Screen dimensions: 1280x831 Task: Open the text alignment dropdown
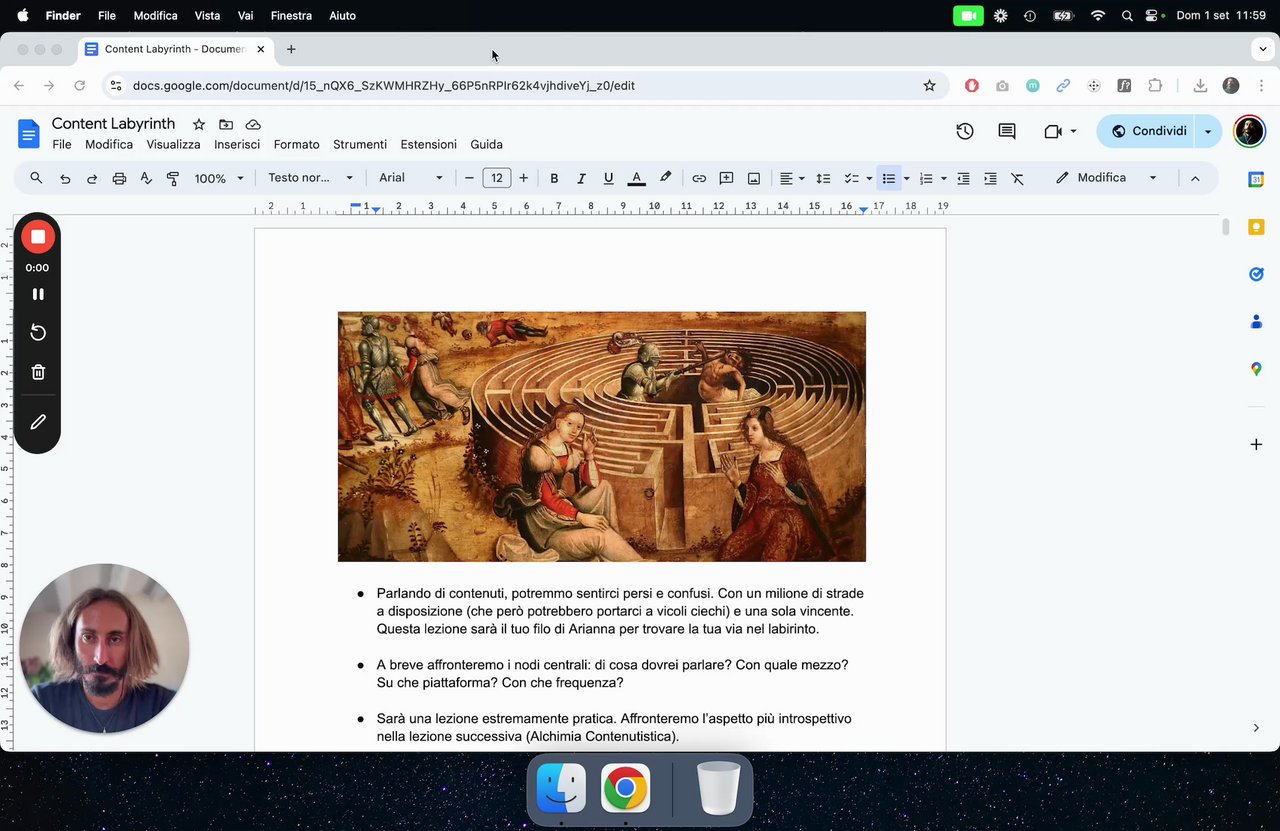792,178
